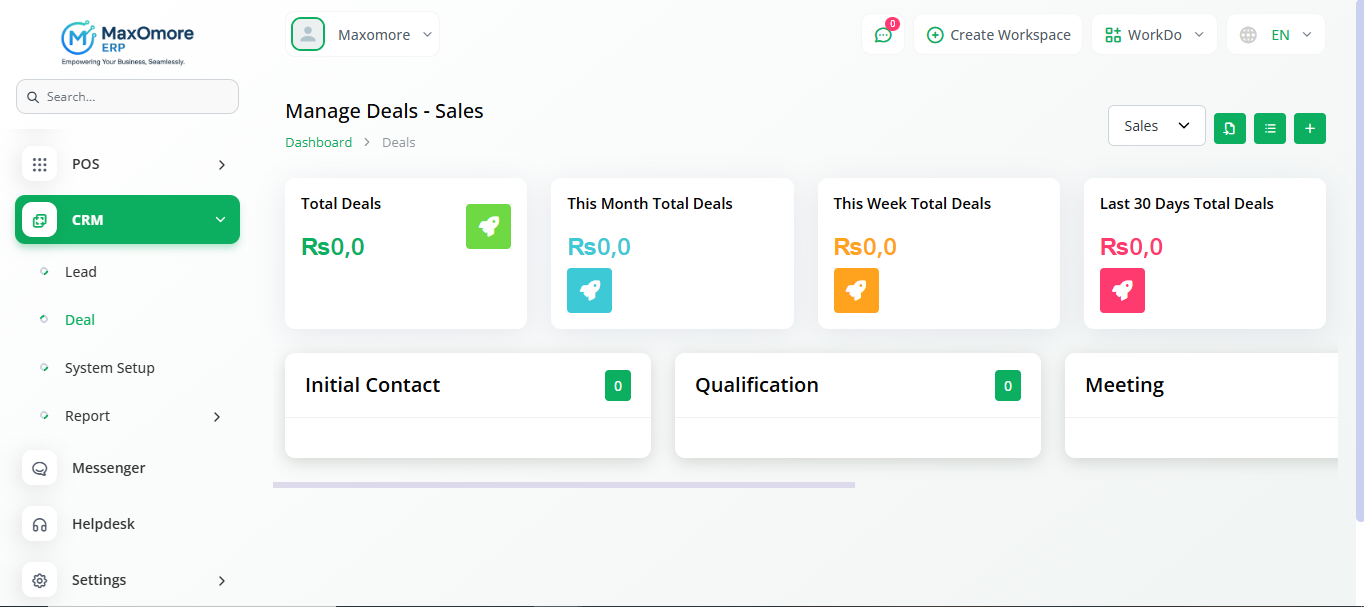
Task: Click the import deals icon button
Action: [1230, 128]
